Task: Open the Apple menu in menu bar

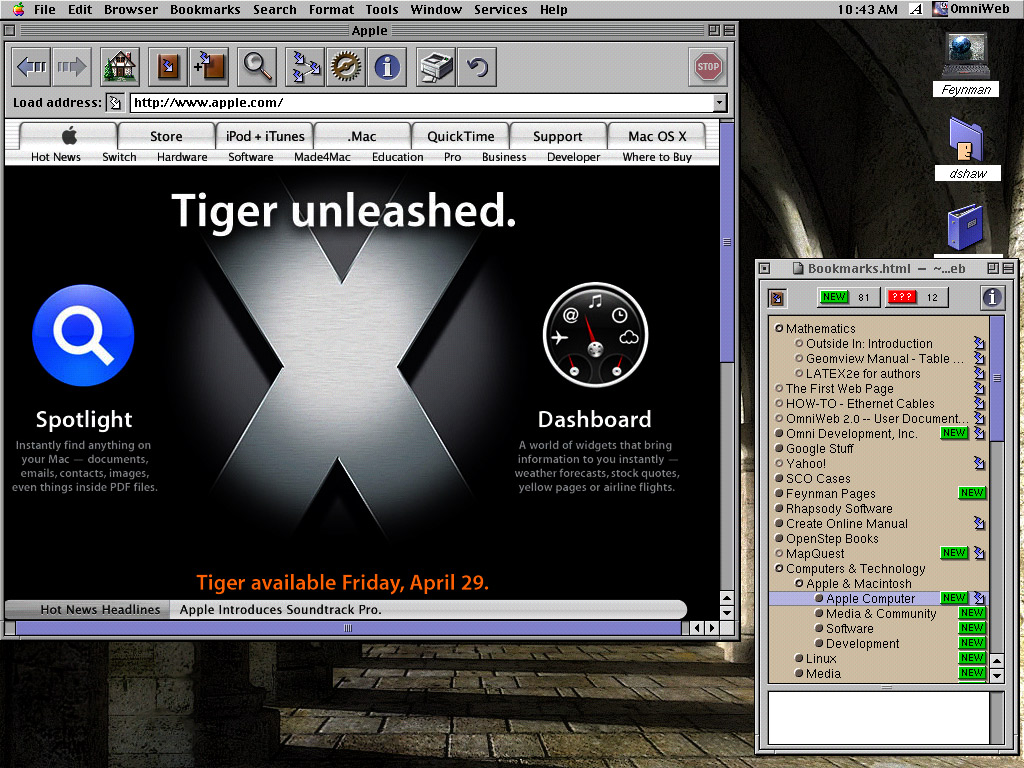Action: point(18,9)
